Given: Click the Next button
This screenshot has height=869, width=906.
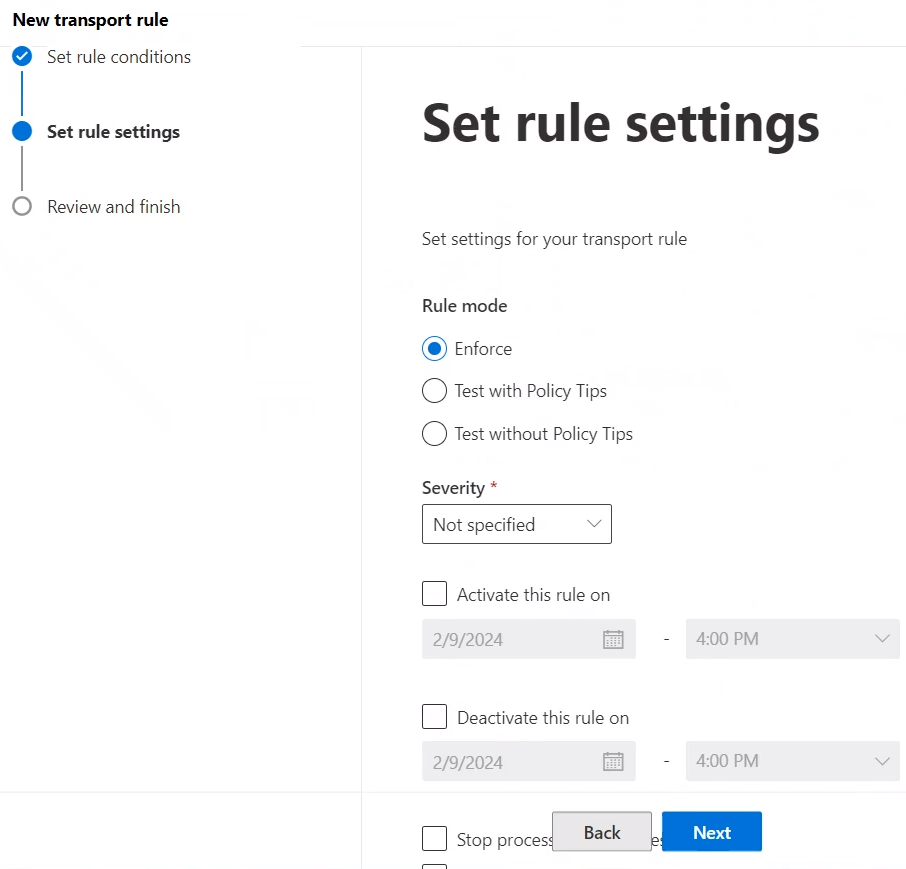Looking at the screenshot, I should point(711,832).
